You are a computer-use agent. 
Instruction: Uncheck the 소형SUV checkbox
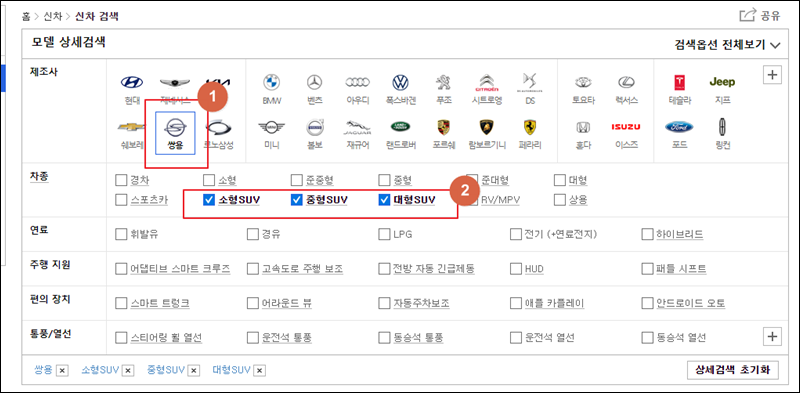208,200
